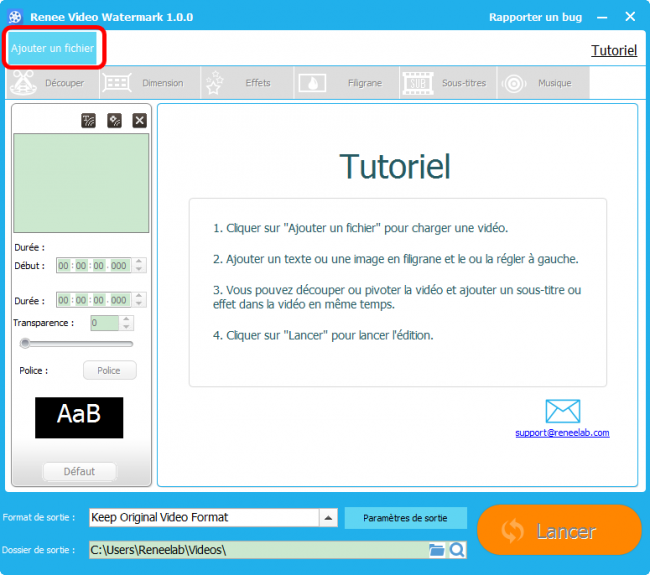Select the Découper tool
The image size is (650, 575).
point(53,83)
